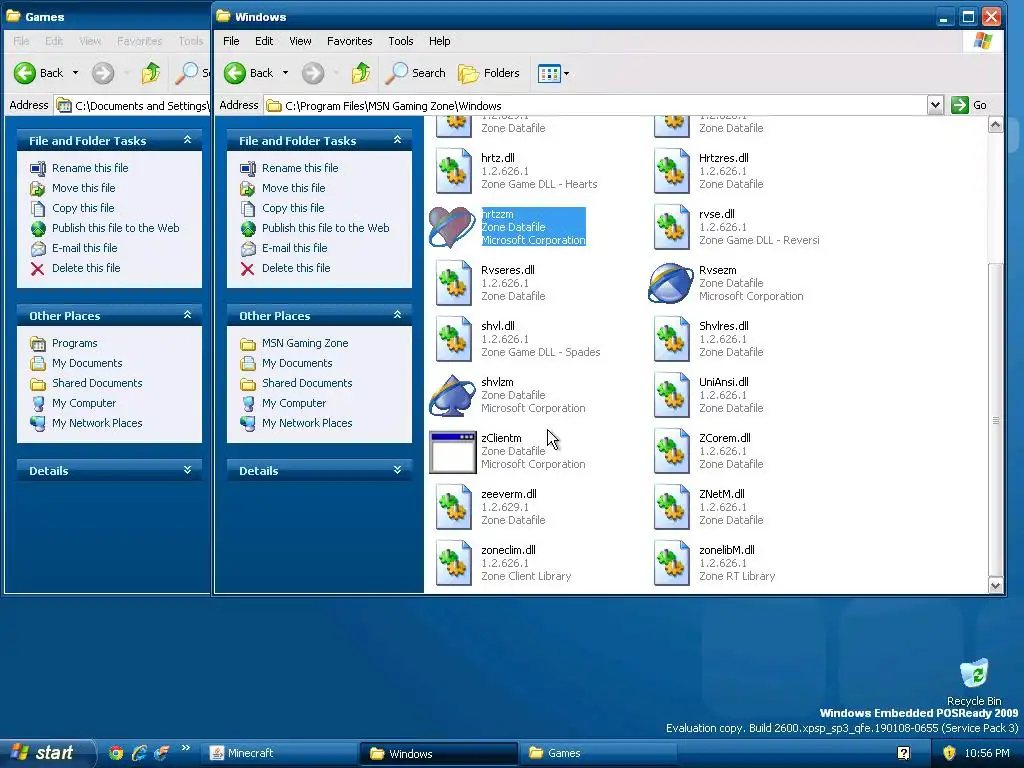The width and height of the screenshot is (1024, 768).
Task: Click Move this file in Windows window
Action: tap(293, 188)
